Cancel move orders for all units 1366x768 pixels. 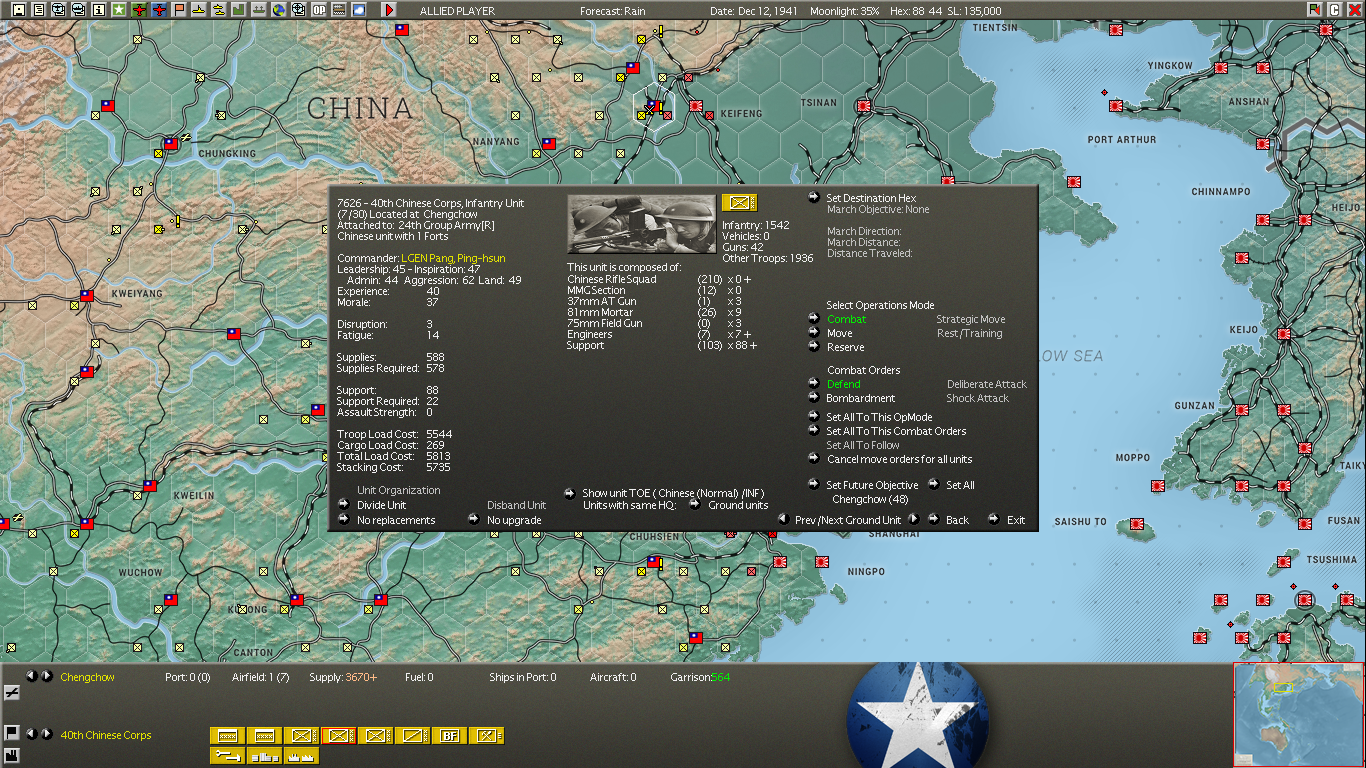pos(899,460)
